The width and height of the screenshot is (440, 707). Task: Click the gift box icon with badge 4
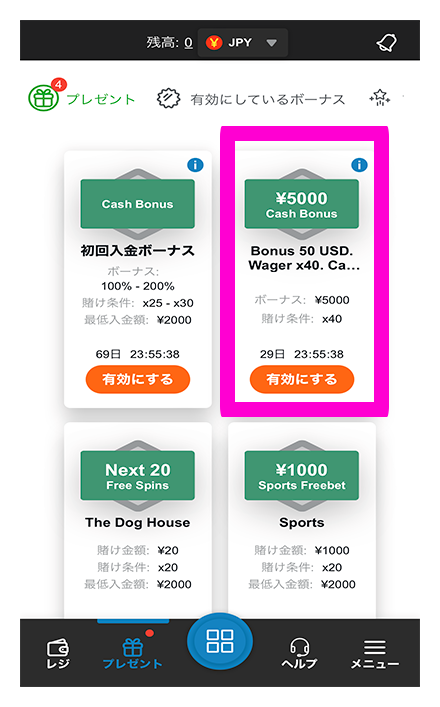[x=44, y=97]
